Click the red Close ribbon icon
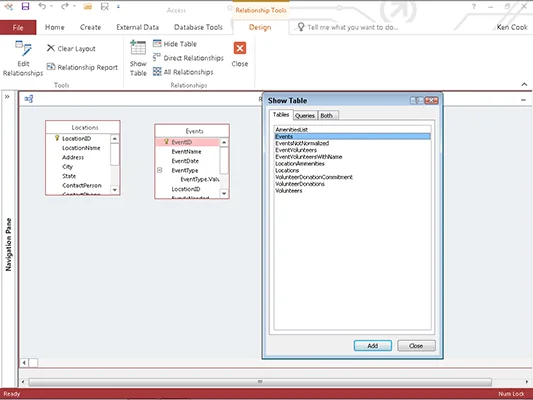 [x=240, y=48]
